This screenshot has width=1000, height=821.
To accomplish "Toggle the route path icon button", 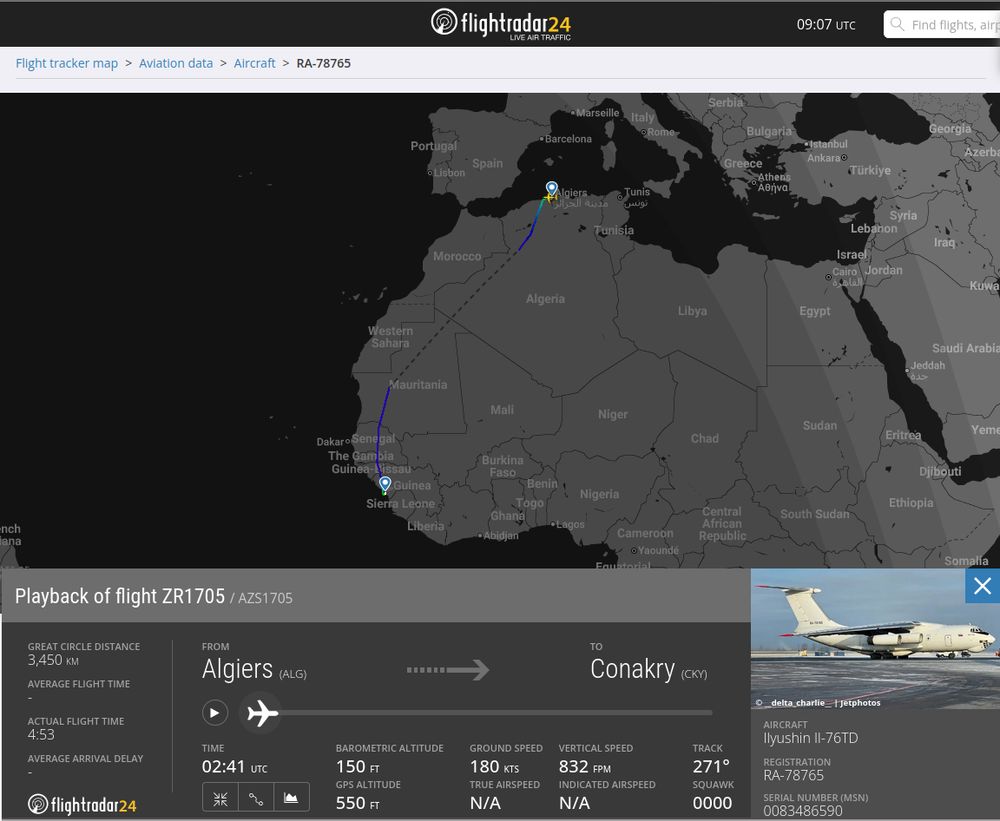I will point(256,798).
